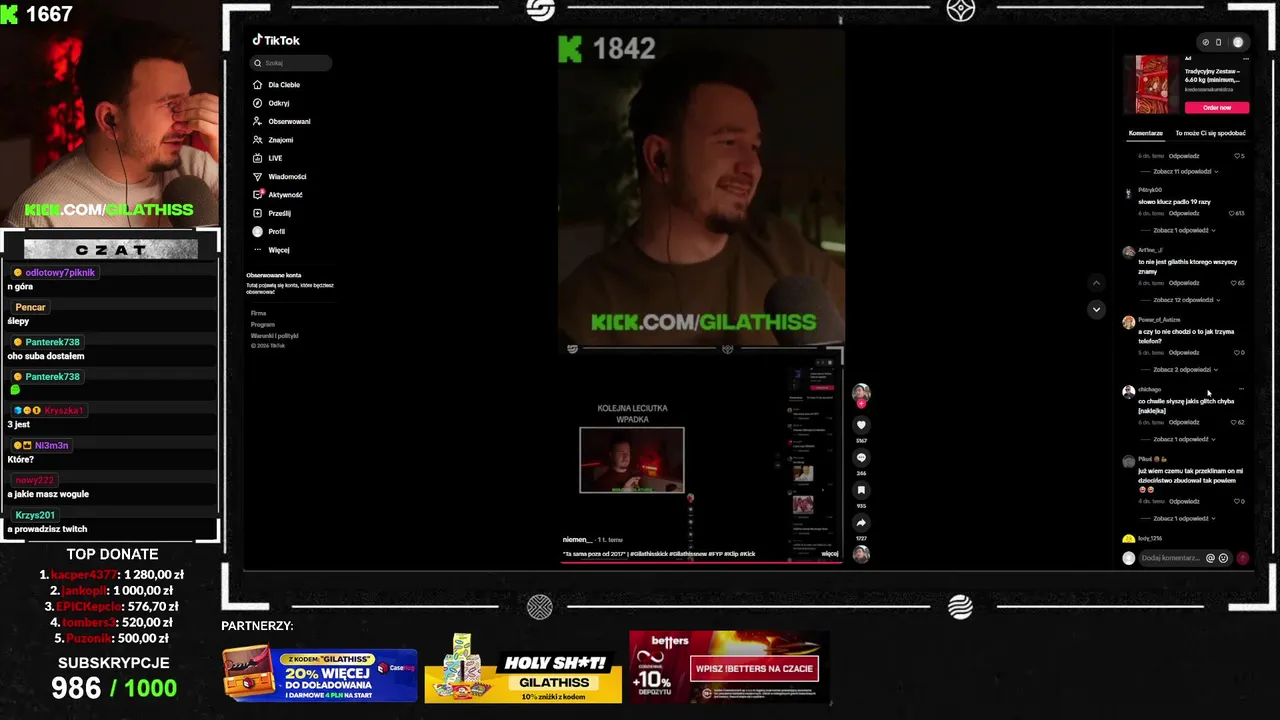
Task: Like the Power_of_Autizm comment
Action: pos(1236,353)
